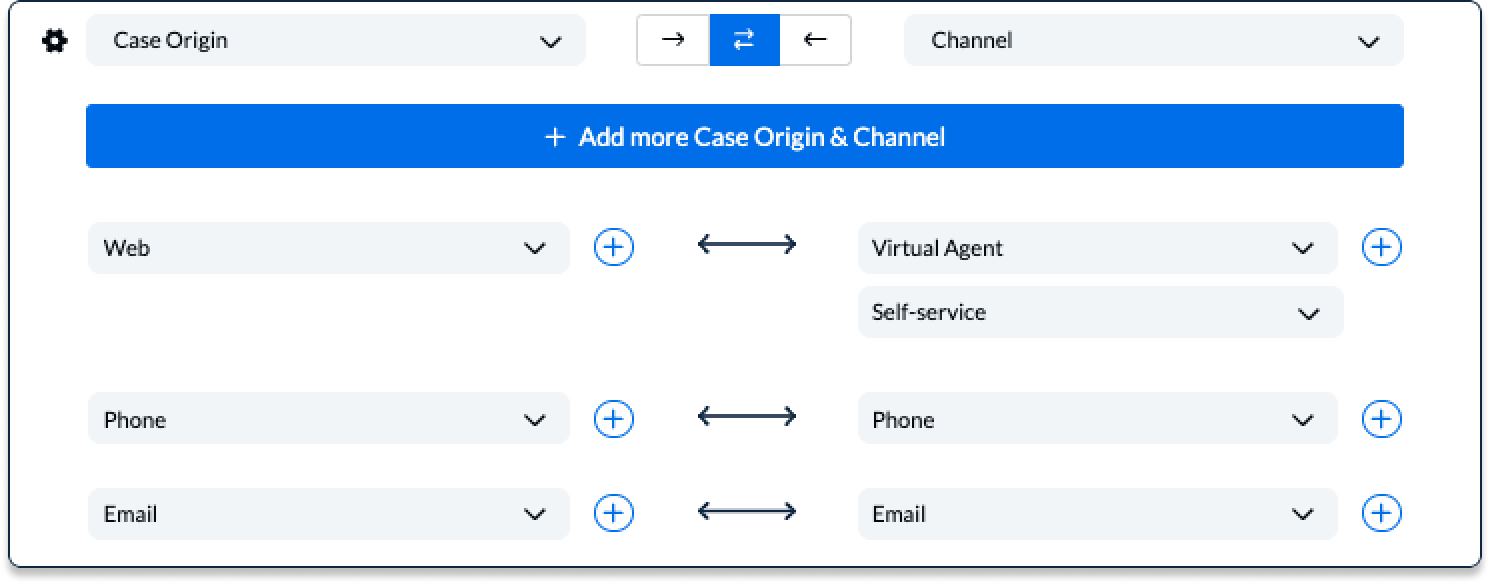Click the plus icon next to Phone origin
This screenshot has height=584, width=1490.
(613, 418)
